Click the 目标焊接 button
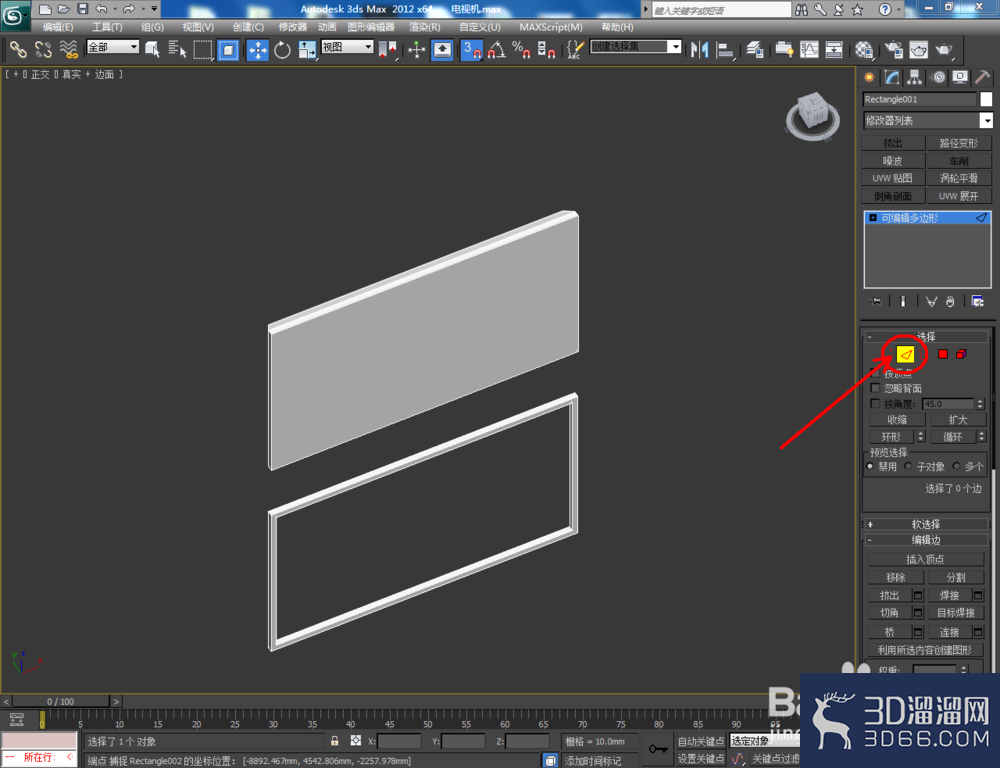Screen dimensions: 1000x768 [955, 612]
